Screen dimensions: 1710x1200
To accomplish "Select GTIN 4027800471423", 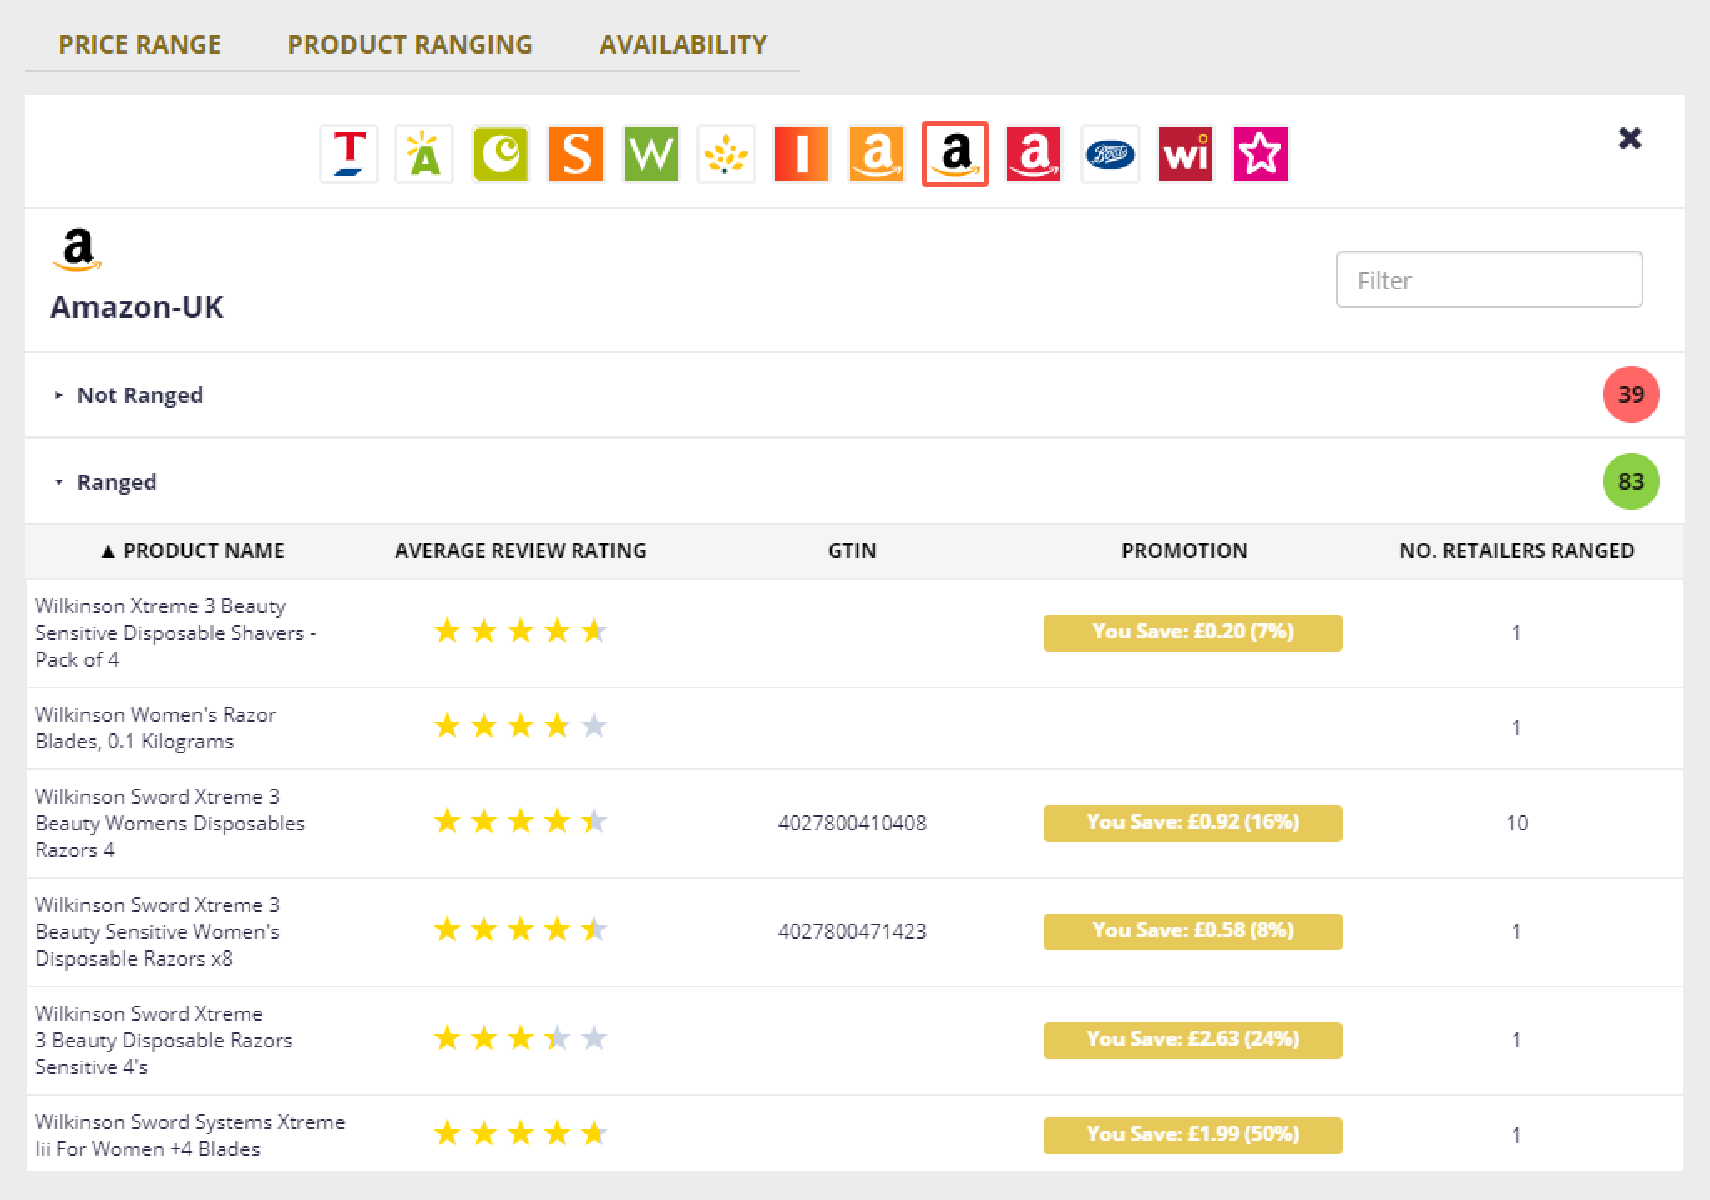I will 852,932.
